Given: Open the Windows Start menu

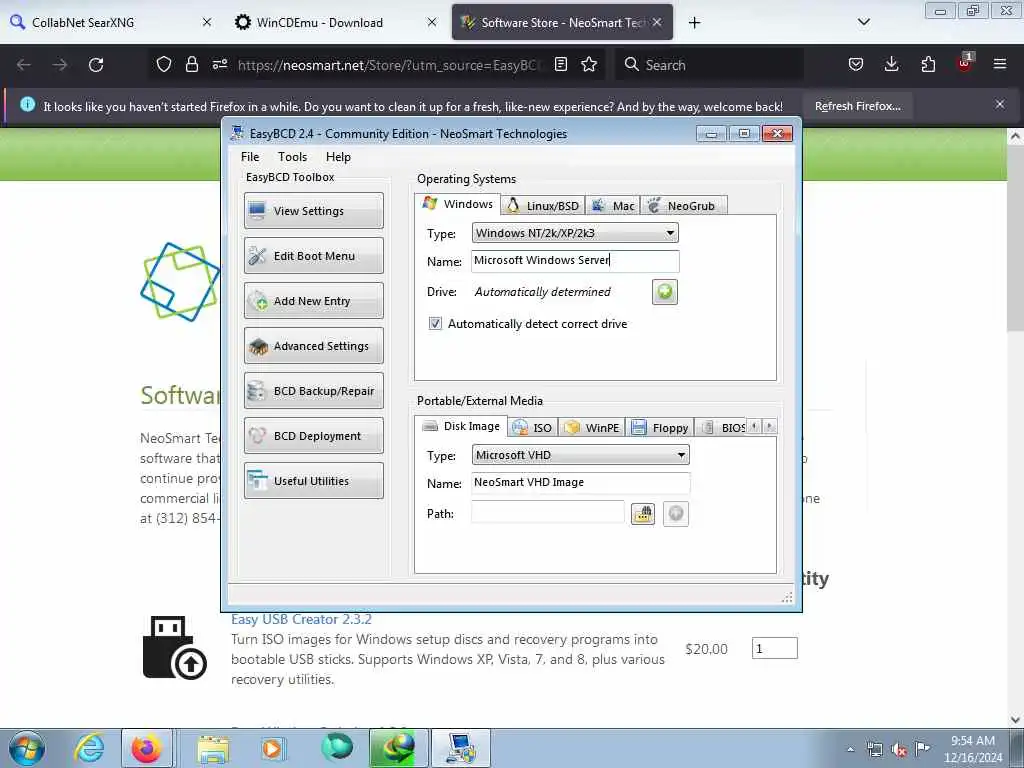Looking at the screenshot, I should (x=27, y=749).
